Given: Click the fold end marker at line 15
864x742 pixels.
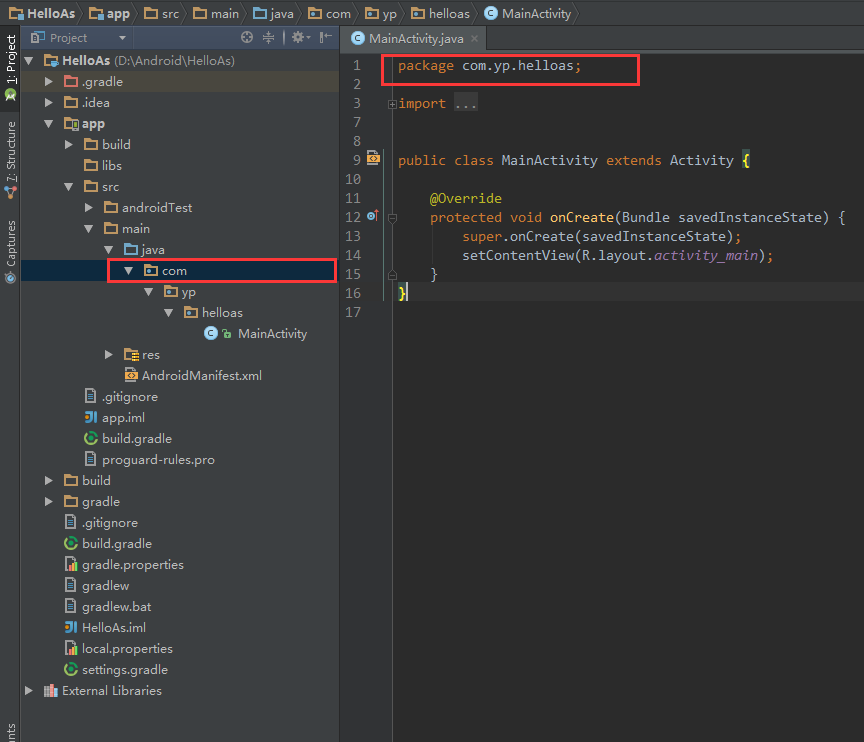Looking at the screenshot, I should (392, 274).
